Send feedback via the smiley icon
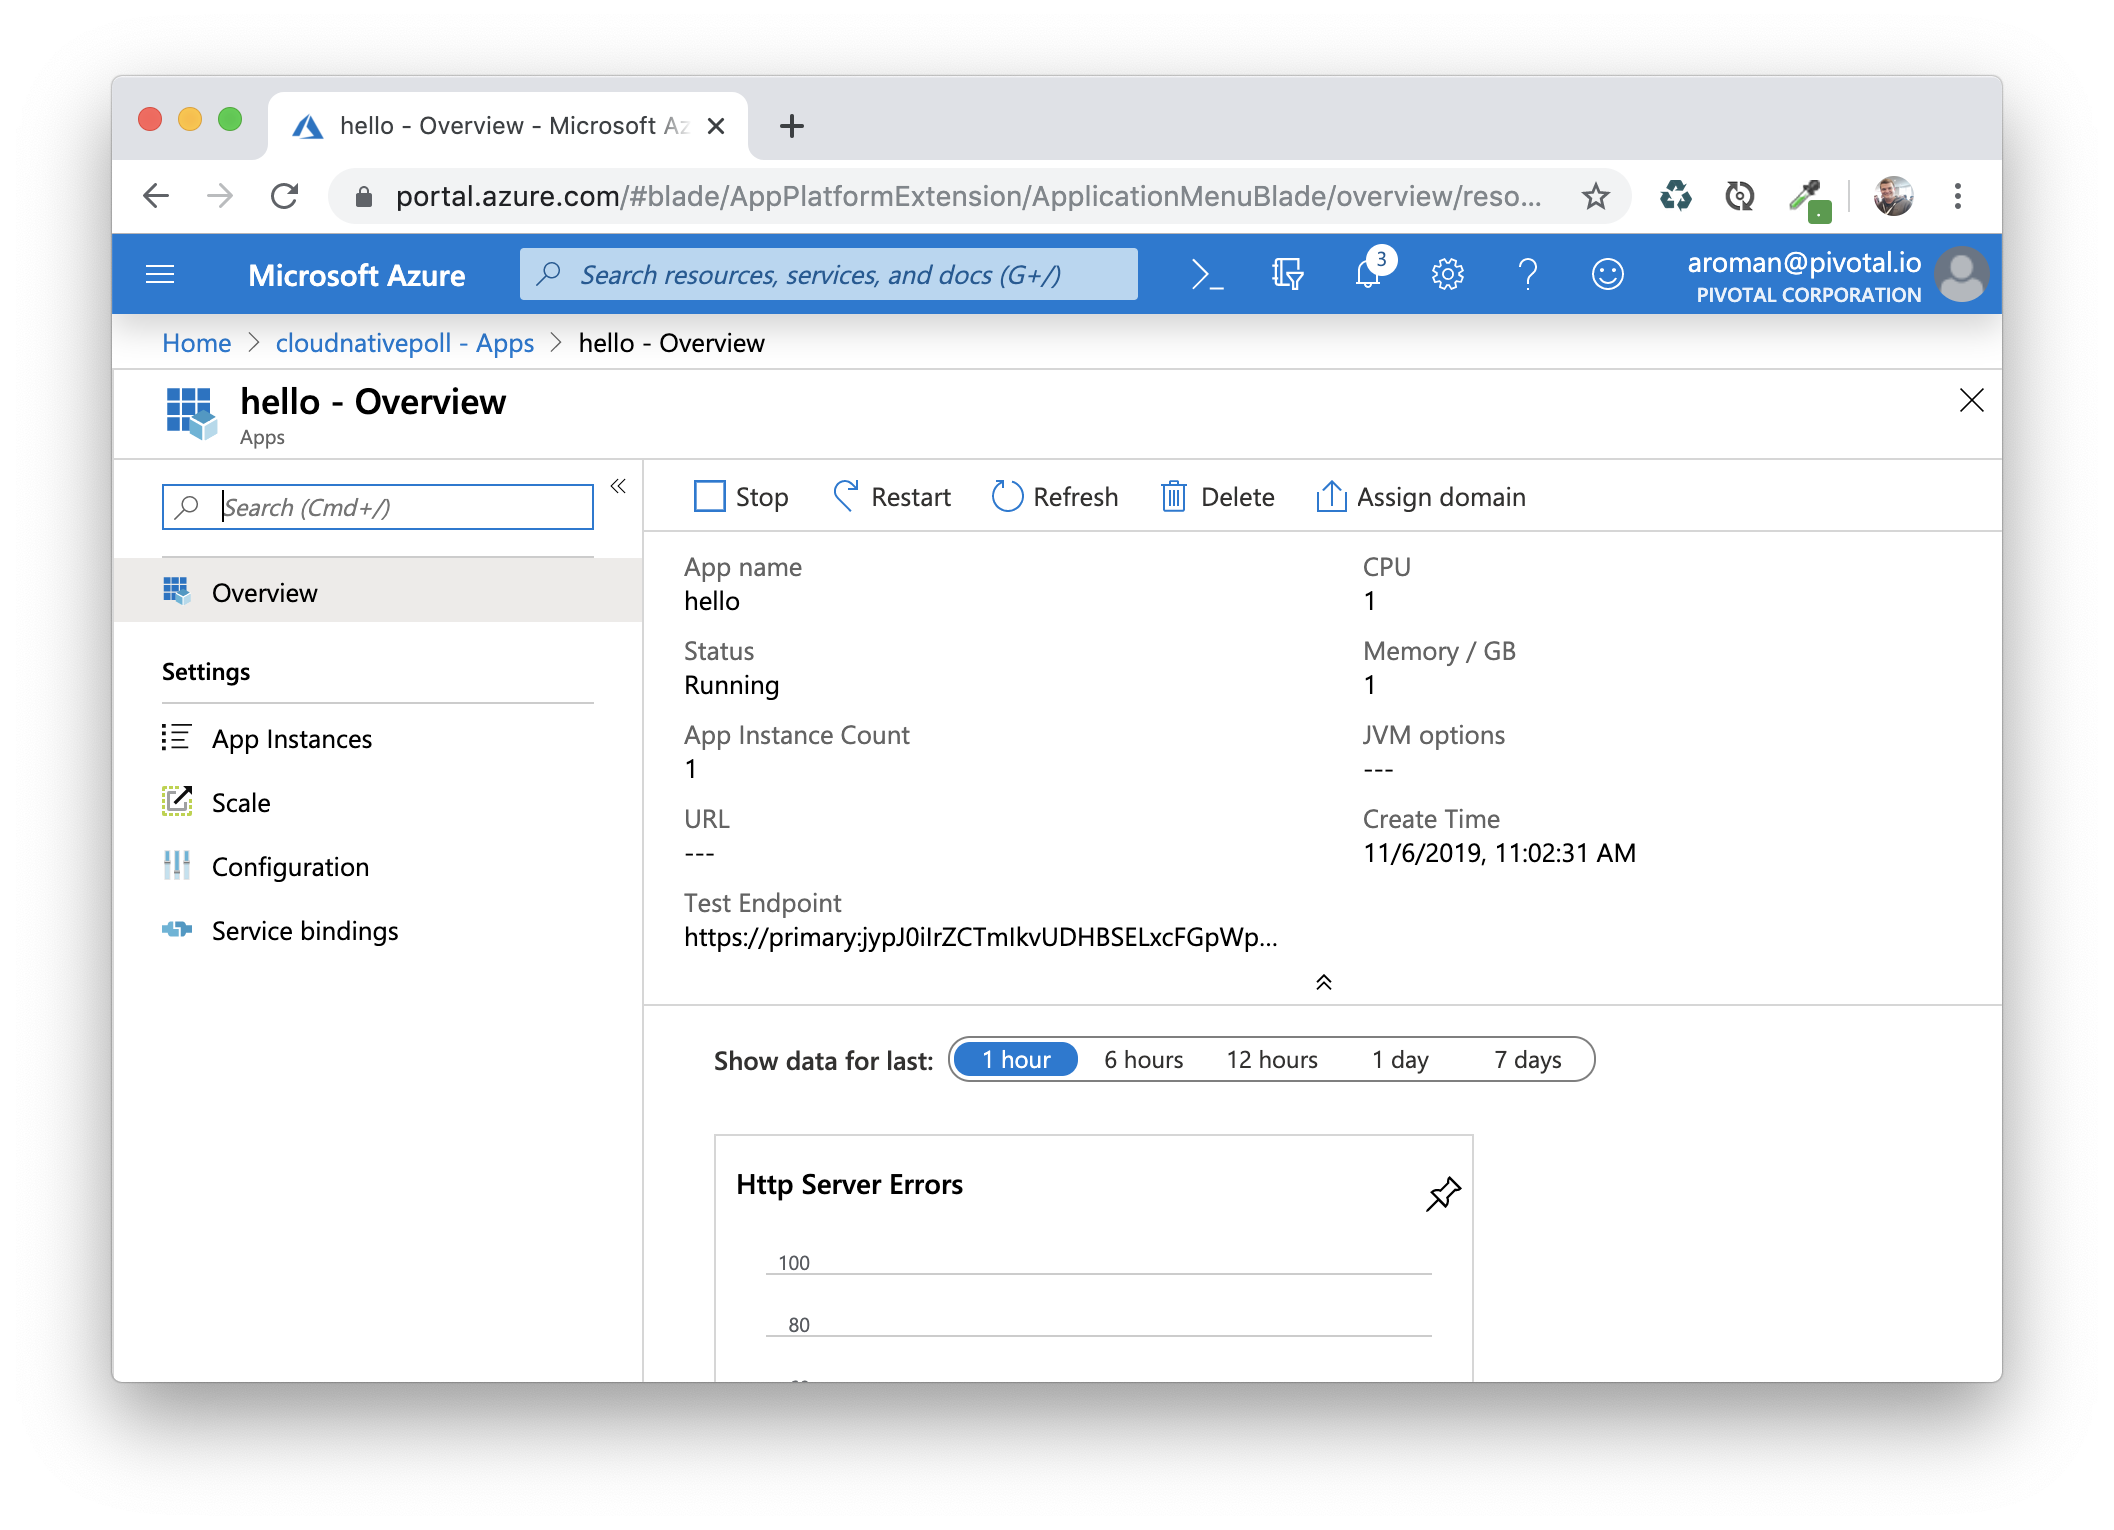 [x=1607, y=274]
